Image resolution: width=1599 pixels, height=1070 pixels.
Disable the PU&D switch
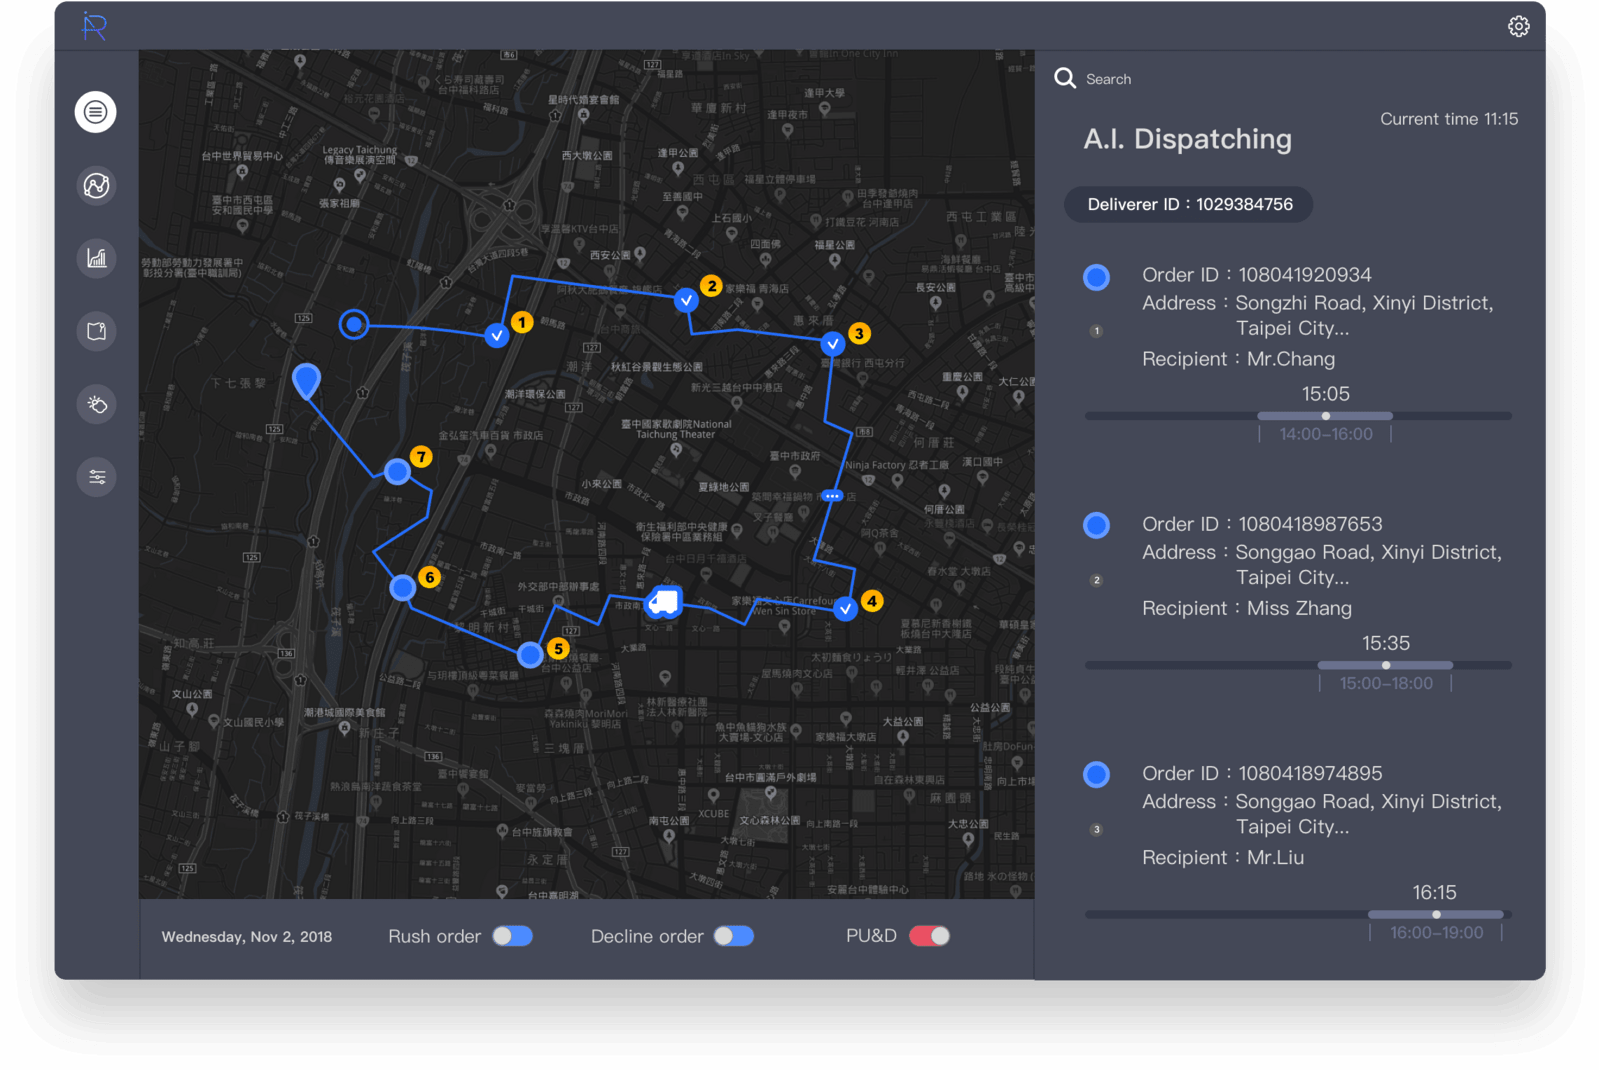pyautogui.click(x=929, y=936)
